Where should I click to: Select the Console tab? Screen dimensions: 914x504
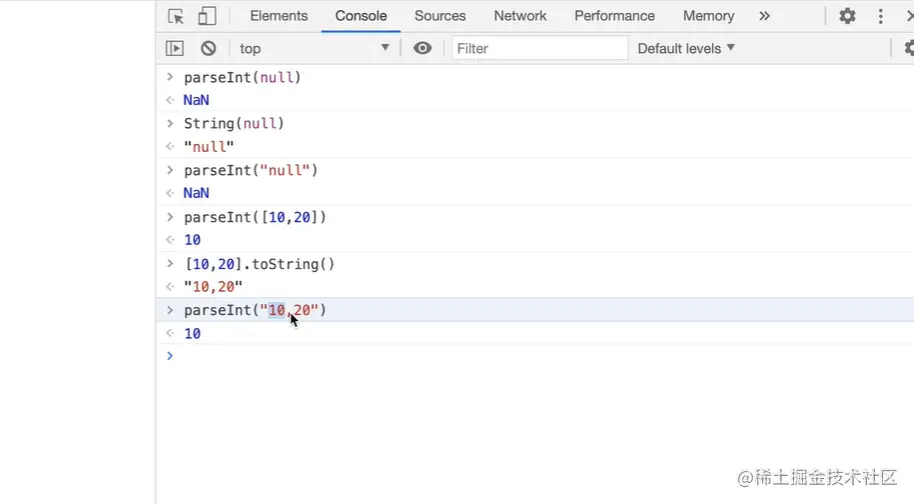pos(361,16)
